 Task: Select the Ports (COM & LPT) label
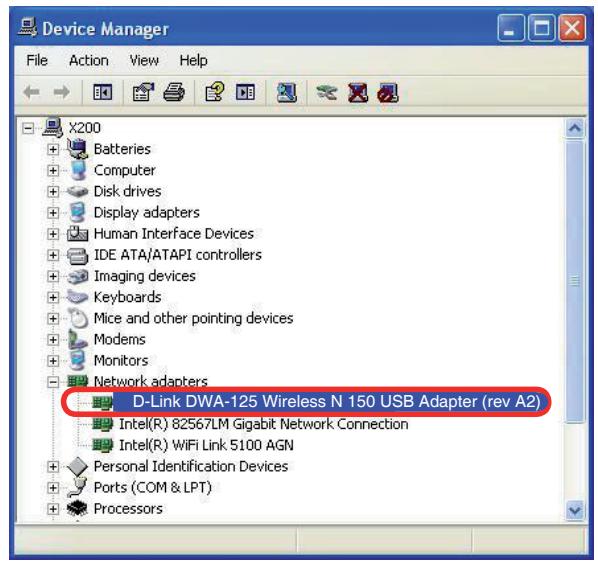click(153, 487)
